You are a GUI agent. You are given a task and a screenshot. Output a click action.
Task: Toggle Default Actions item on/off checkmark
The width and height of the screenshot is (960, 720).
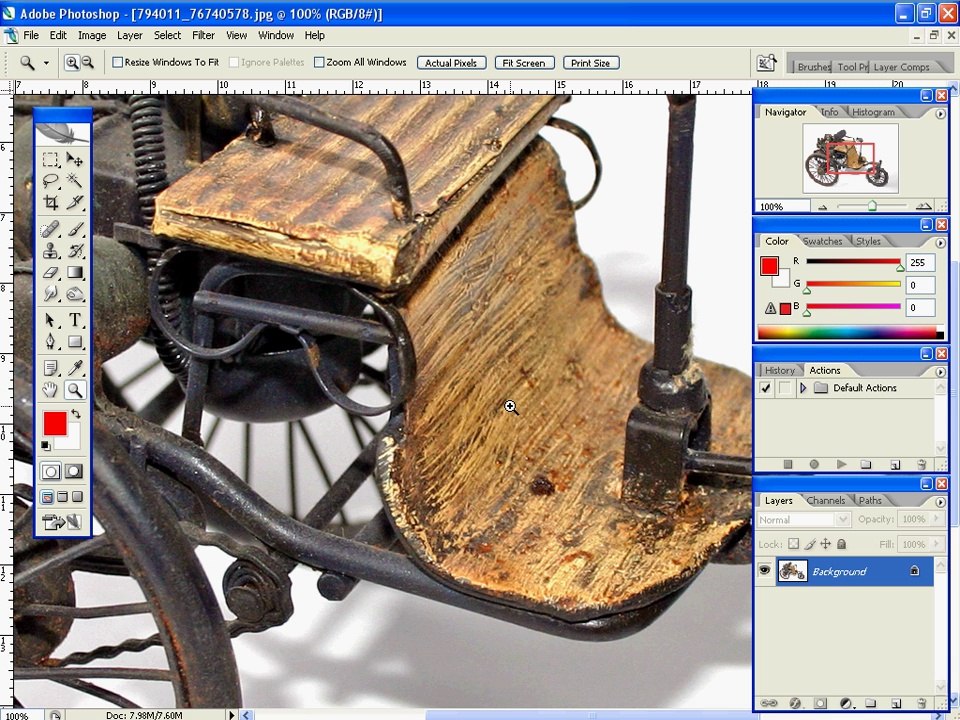pos(765,388)
